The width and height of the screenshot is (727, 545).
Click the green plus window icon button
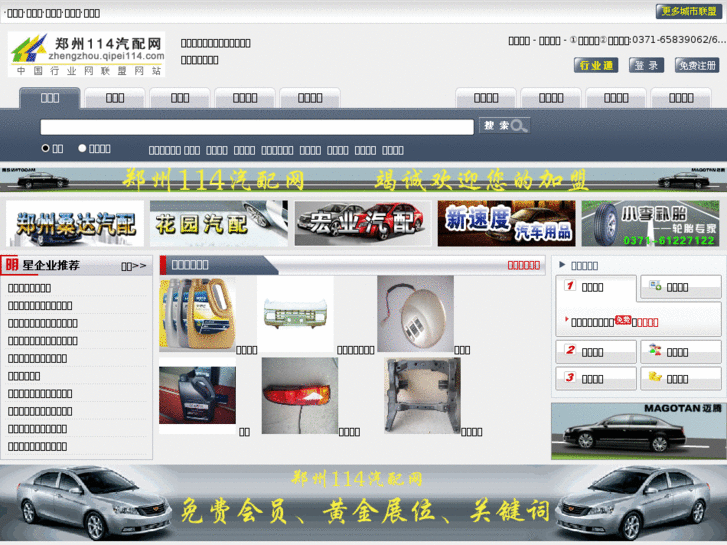655,285
